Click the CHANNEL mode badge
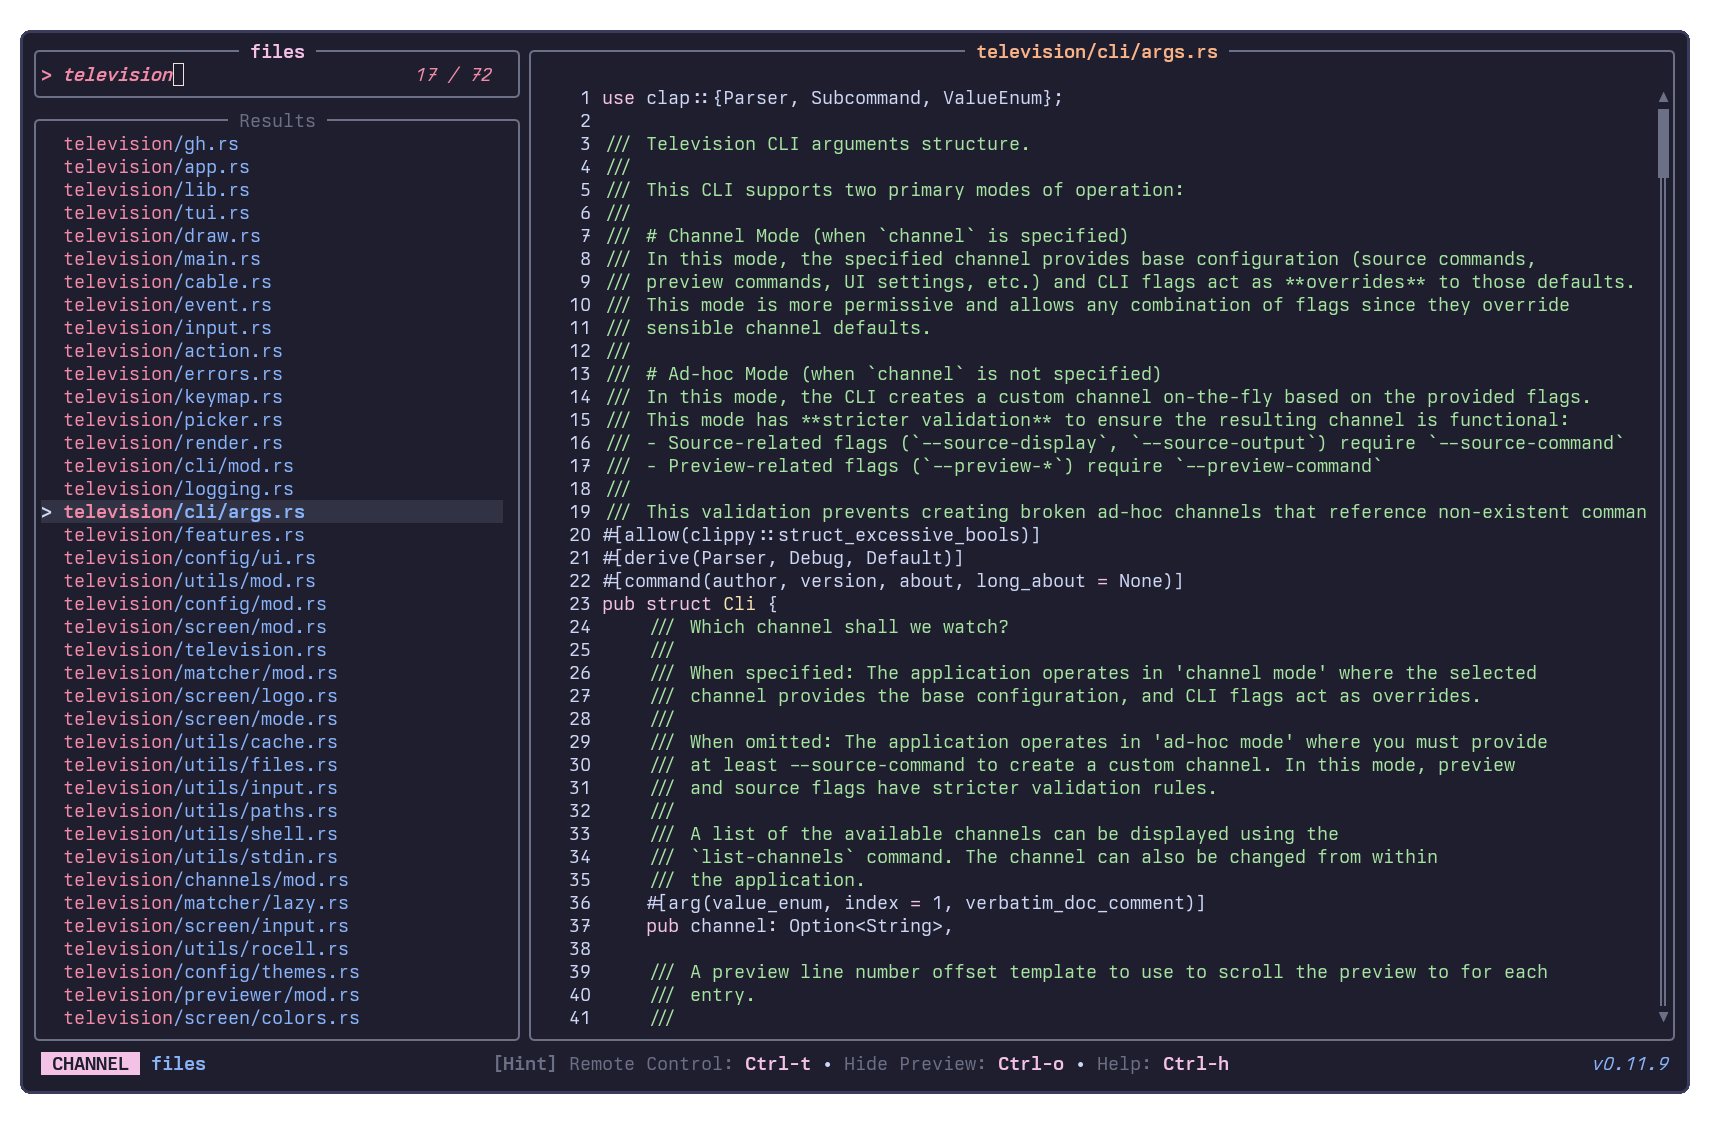The width and height of the screenshot is (1710, 1122). (90, 1064)
